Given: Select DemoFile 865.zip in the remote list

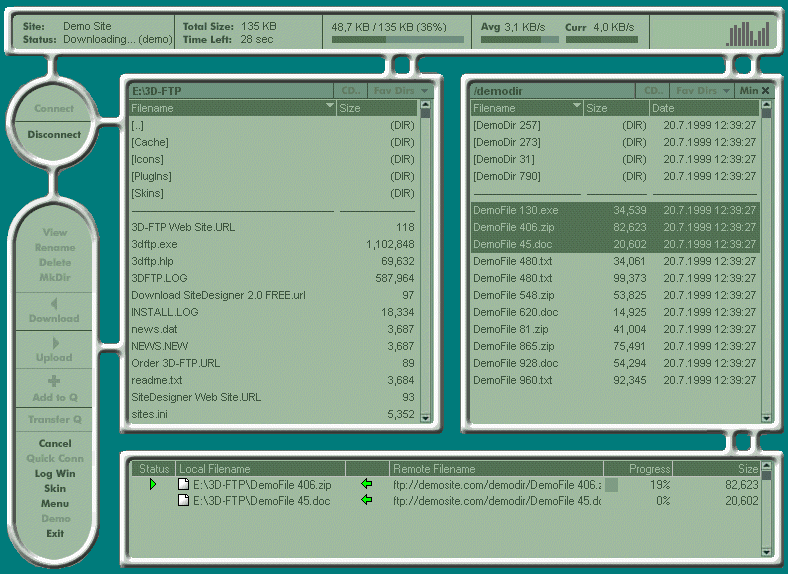Looking at the screenshot, I should coord(615,346).
